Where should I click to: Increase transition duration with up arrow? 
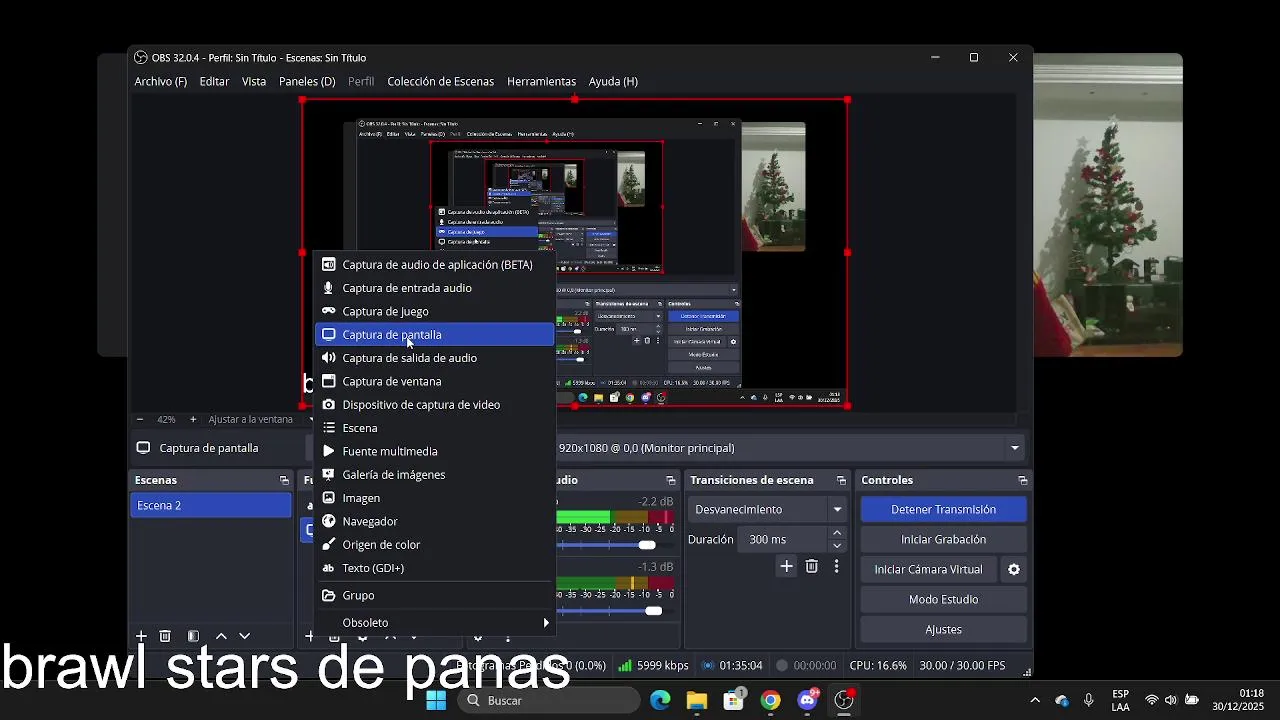(x=837, y=533)
